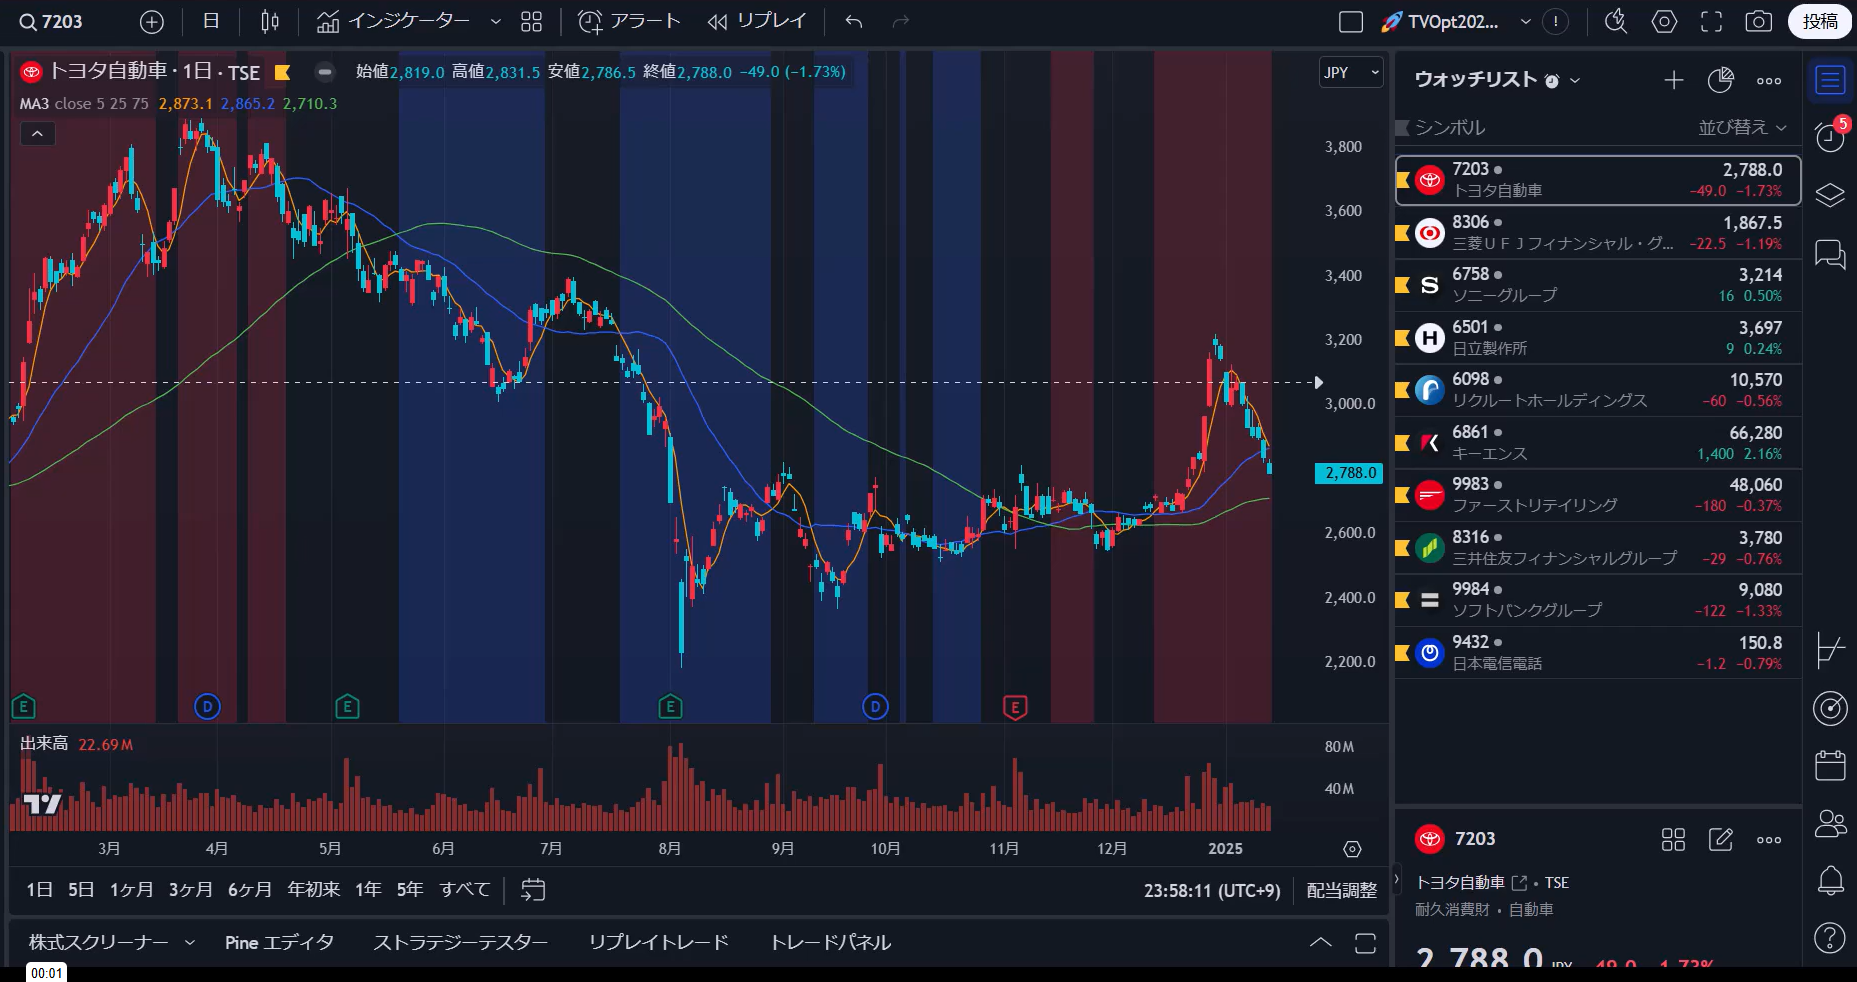The height and width of the screenshot is (982, 1857).
Task: Open help center question icon
Action: [1830, 938]
